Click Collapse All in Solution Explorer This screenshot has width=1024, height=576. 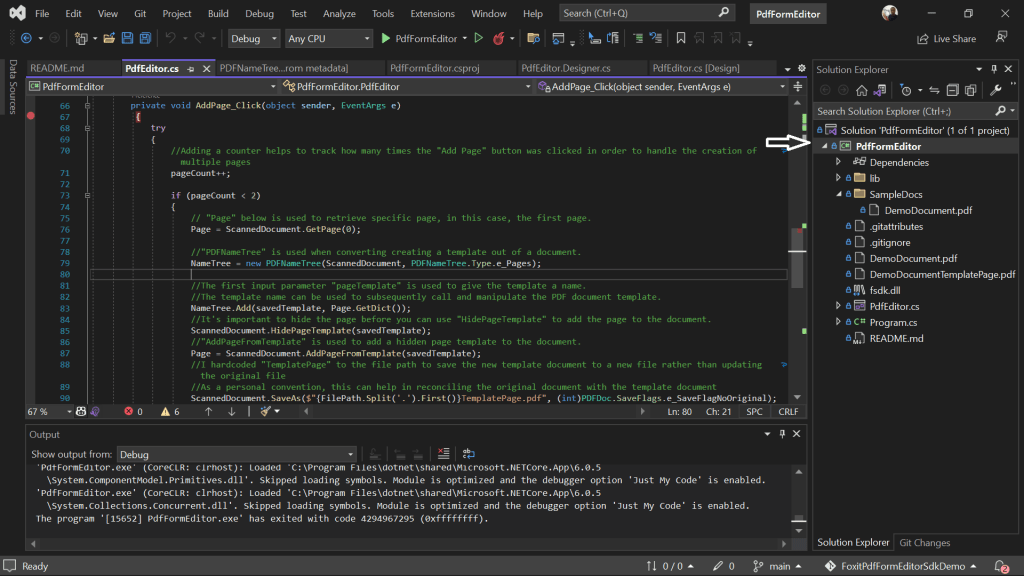tap(952, 90)
